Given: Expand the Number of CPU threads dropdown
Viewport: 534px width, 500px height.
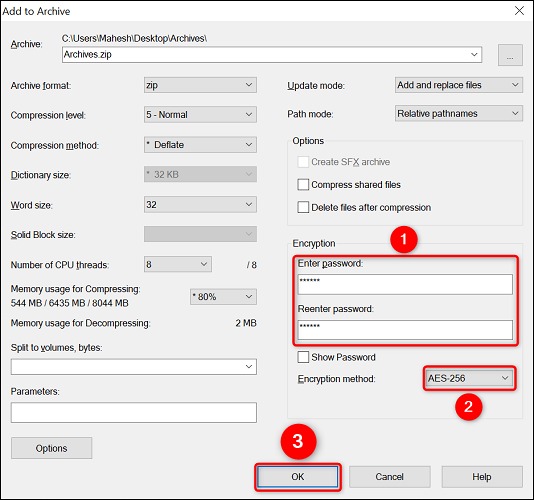Looking at the screenshot, I should coord(177,264).
